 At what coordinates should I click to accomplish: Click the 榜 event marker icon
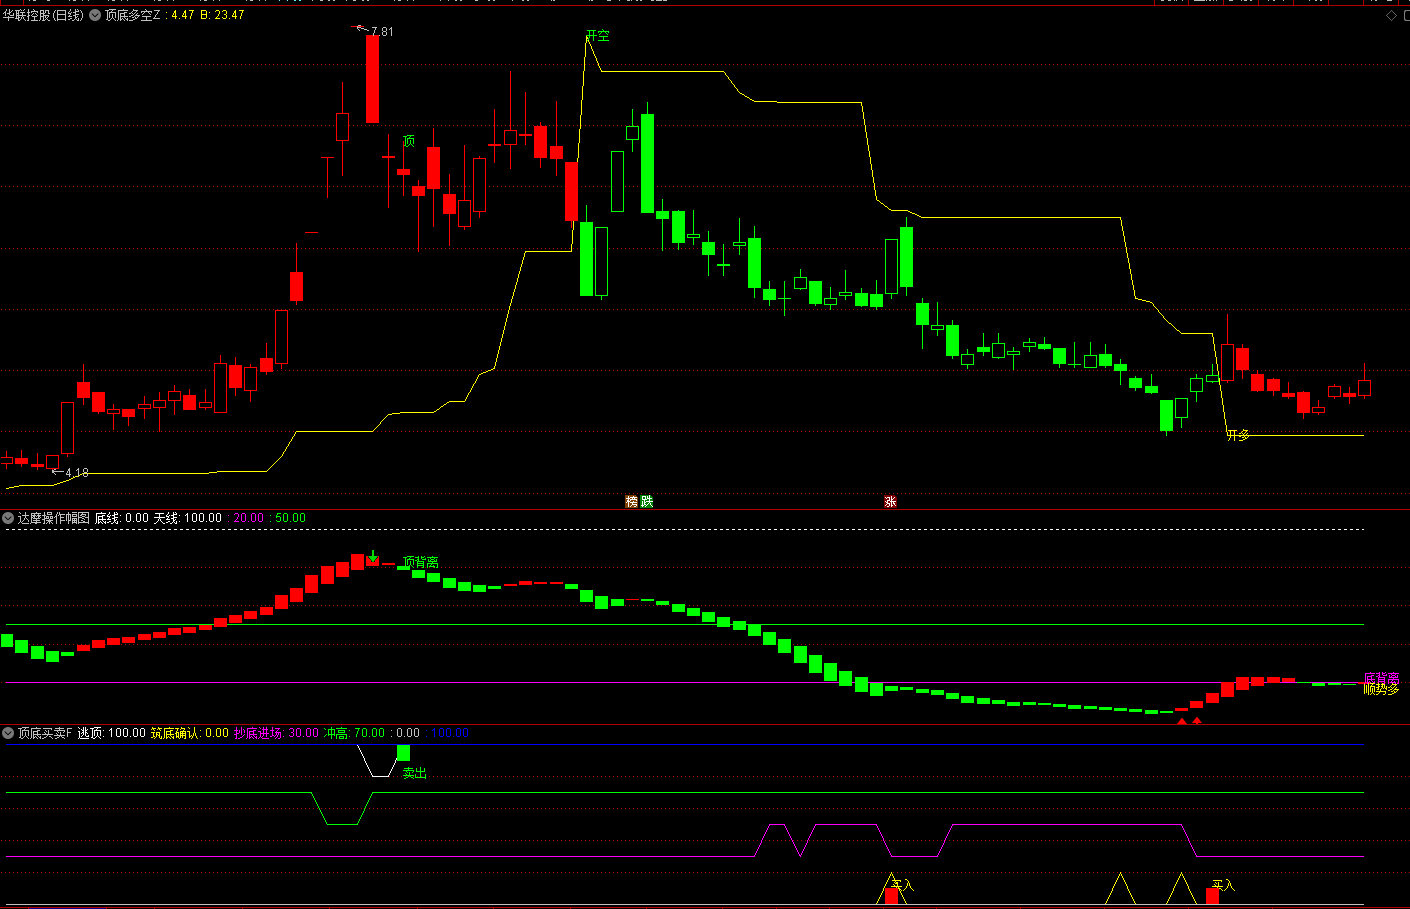click(x=632, y=501)
